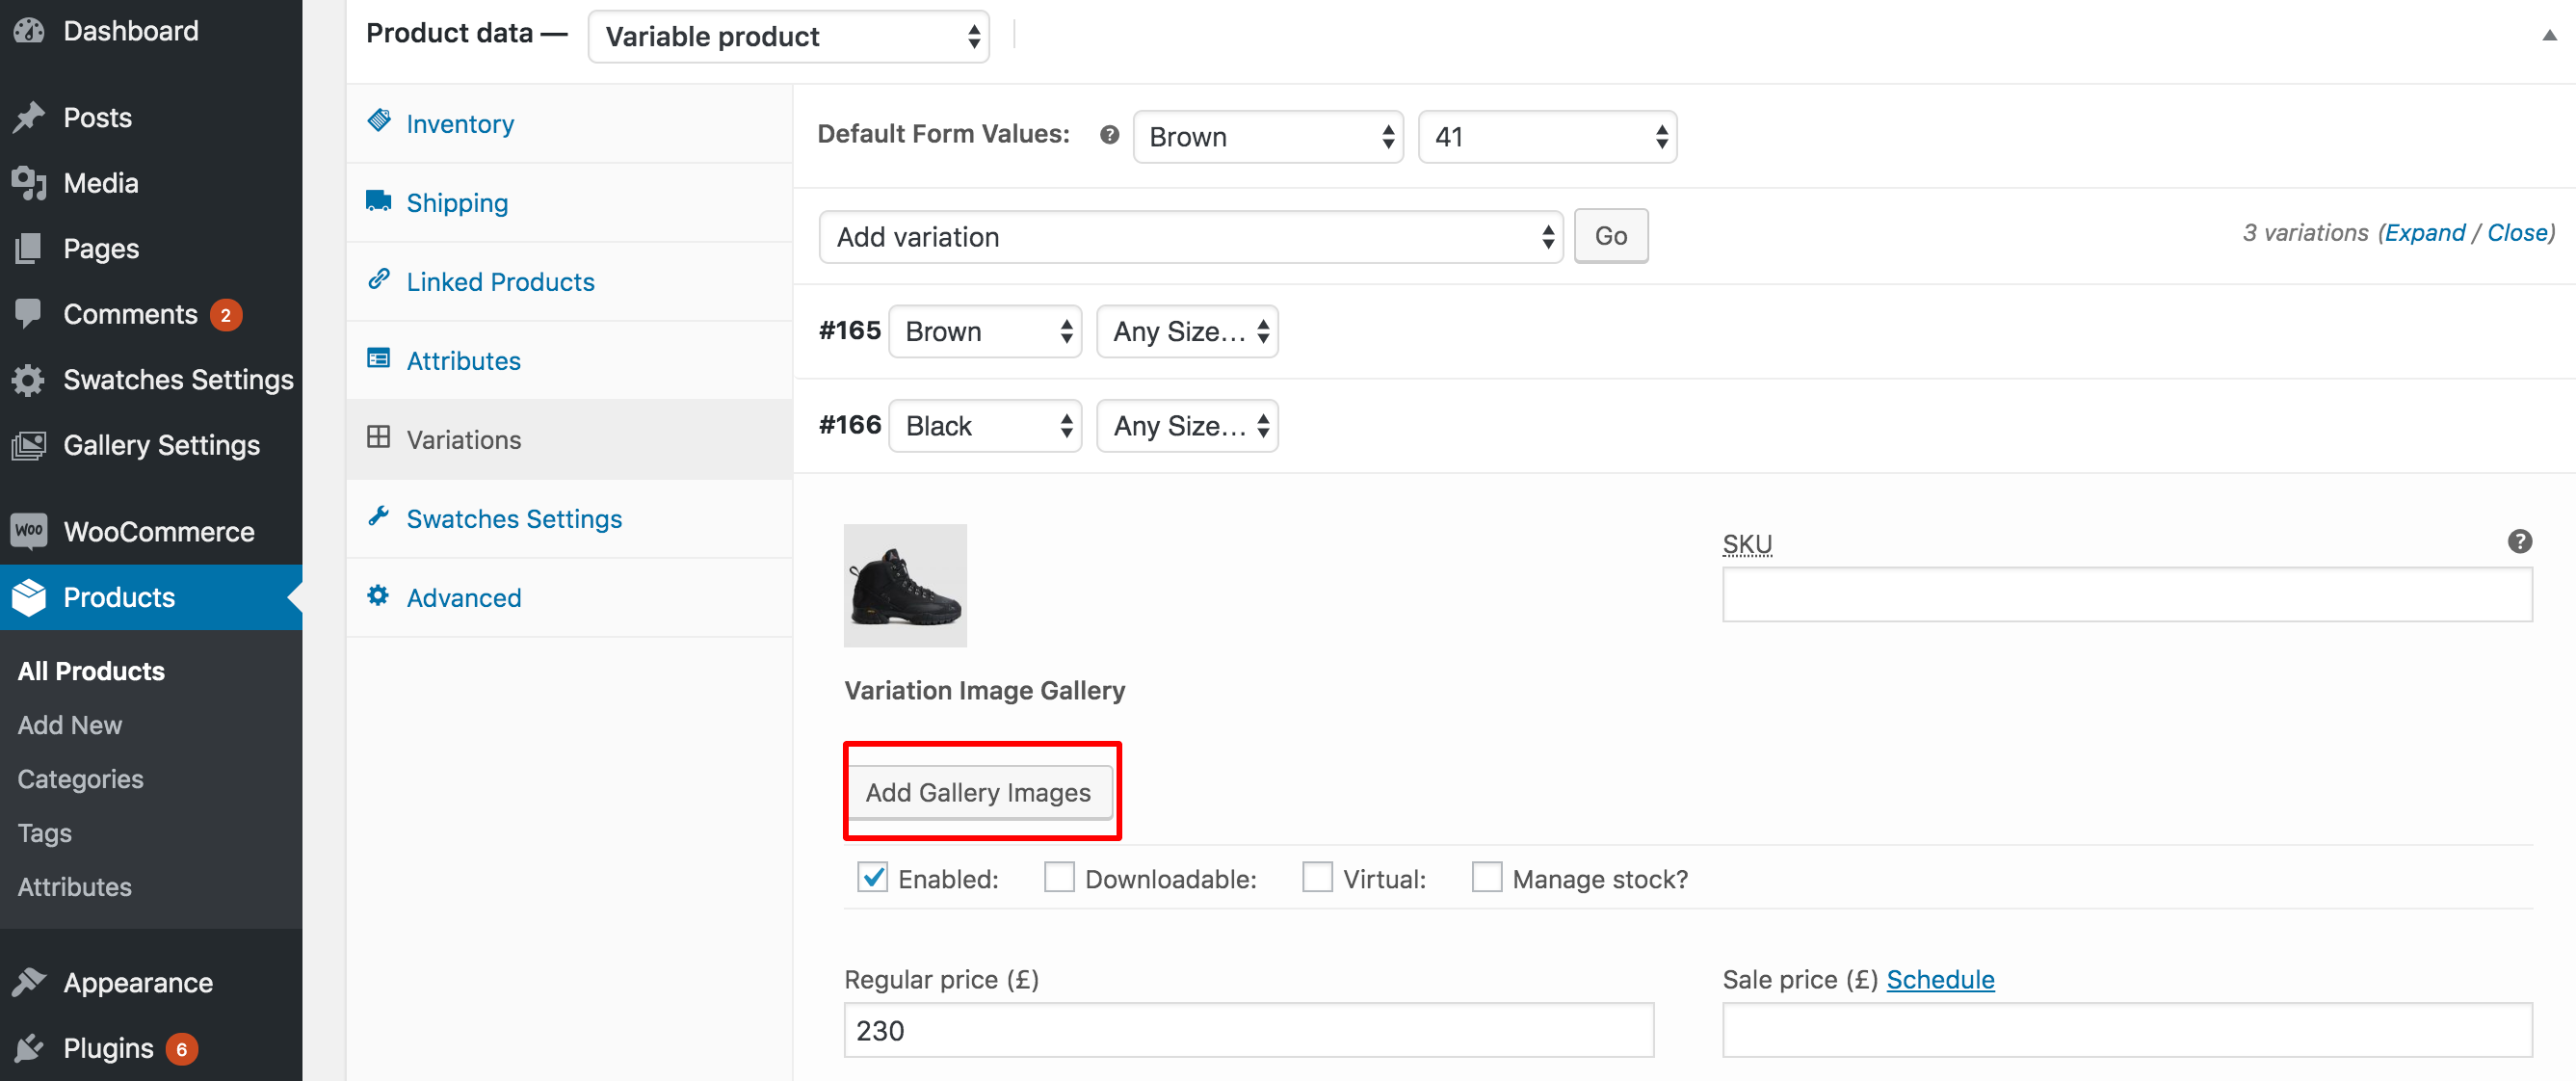
Task: Click variation ID #166 header
Action: (x=850, y=426)
